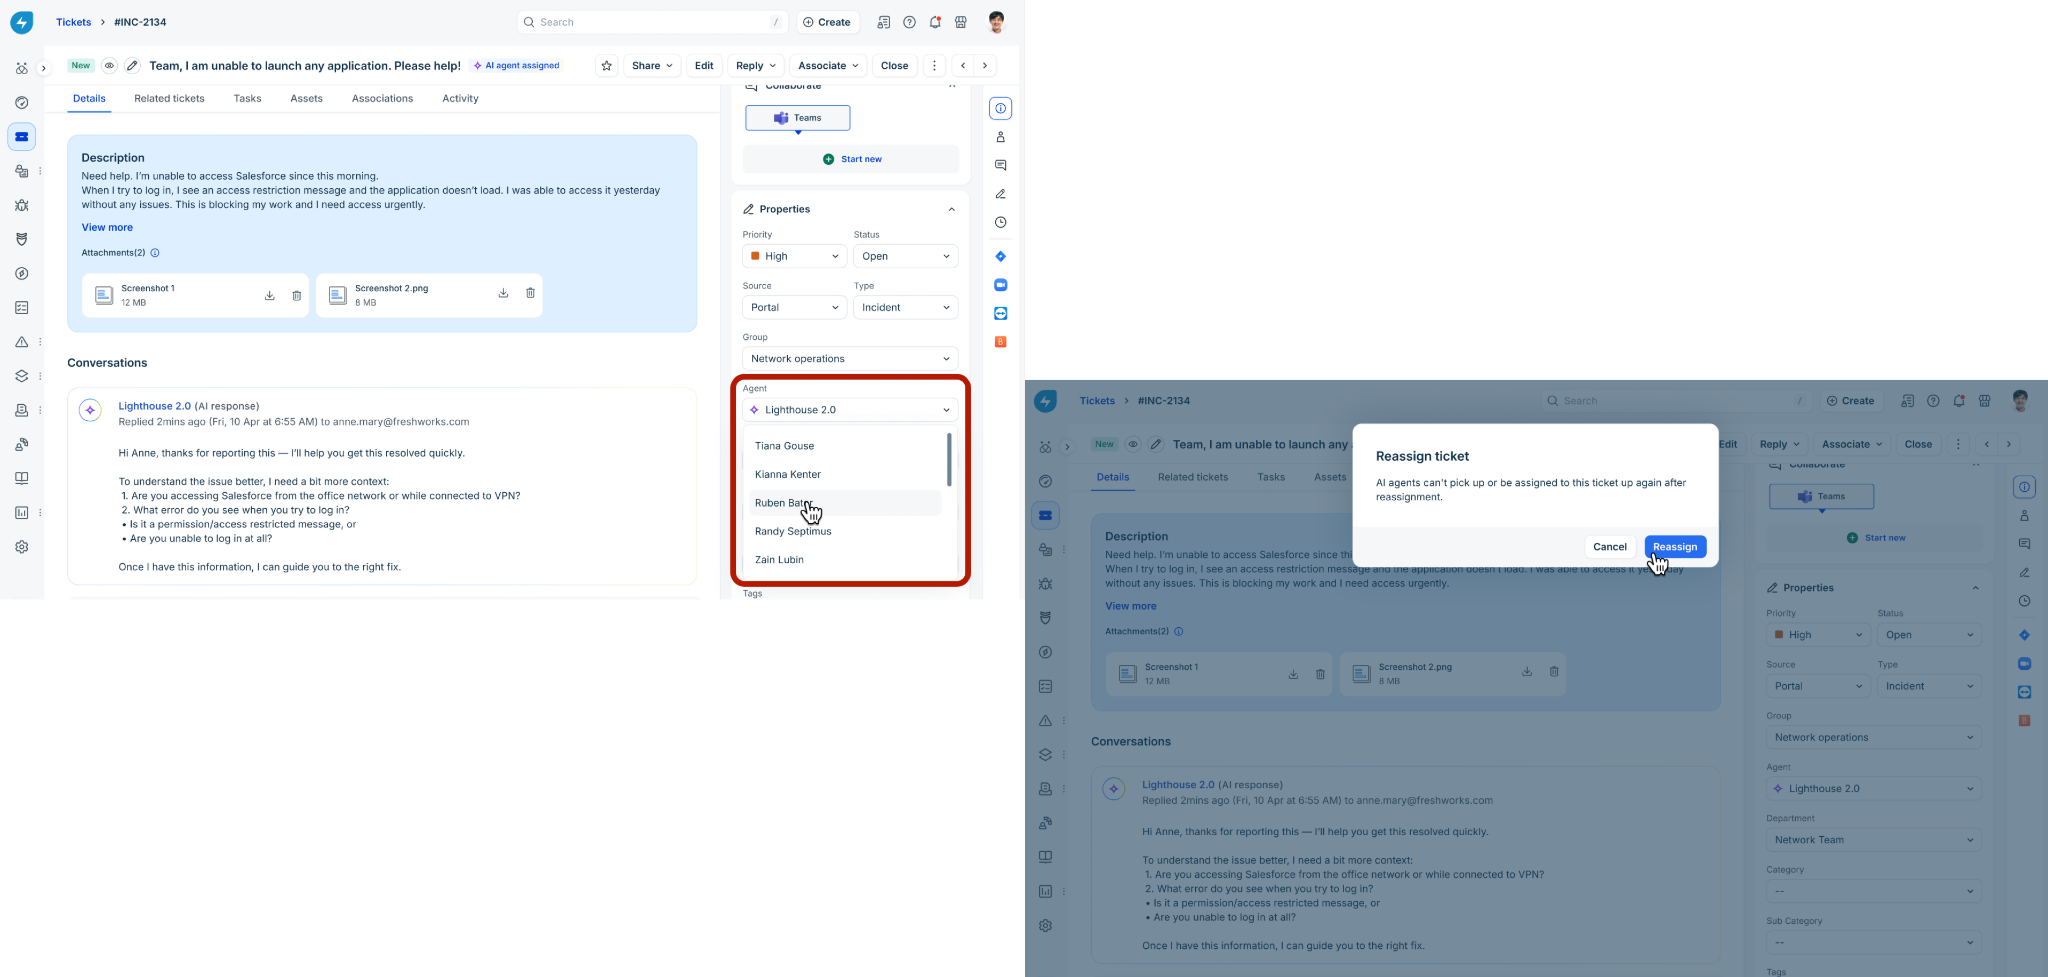This screenshot has height=977, width=2048.
Task: Click the info icon next to Attachments(2), undimmed page
Action: [155, 253]
